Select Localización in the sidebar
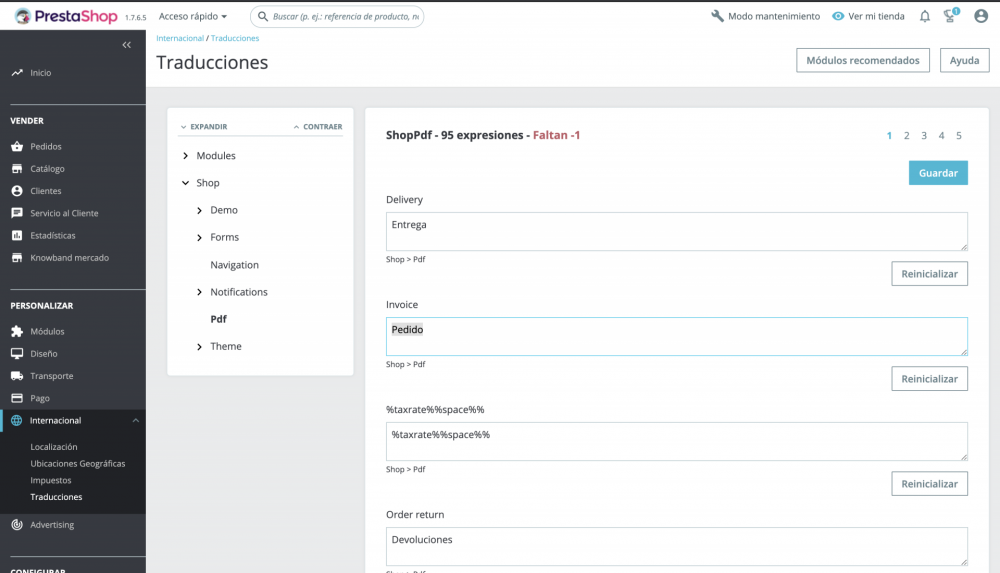Screen dimensions: 1000x573 [54, 447]
